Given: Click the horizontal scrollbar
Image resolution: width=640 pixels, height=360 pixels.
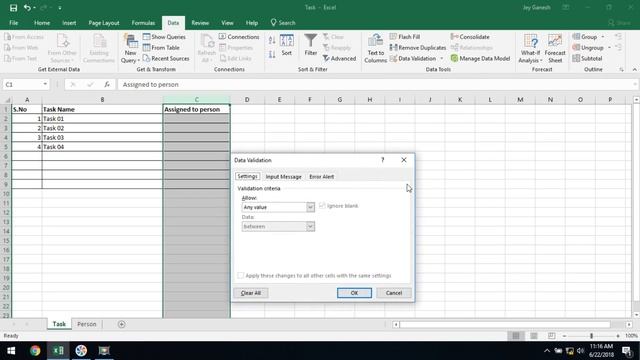Looking at the screenshot, I should pyautogui.click(x=504, y=324).
